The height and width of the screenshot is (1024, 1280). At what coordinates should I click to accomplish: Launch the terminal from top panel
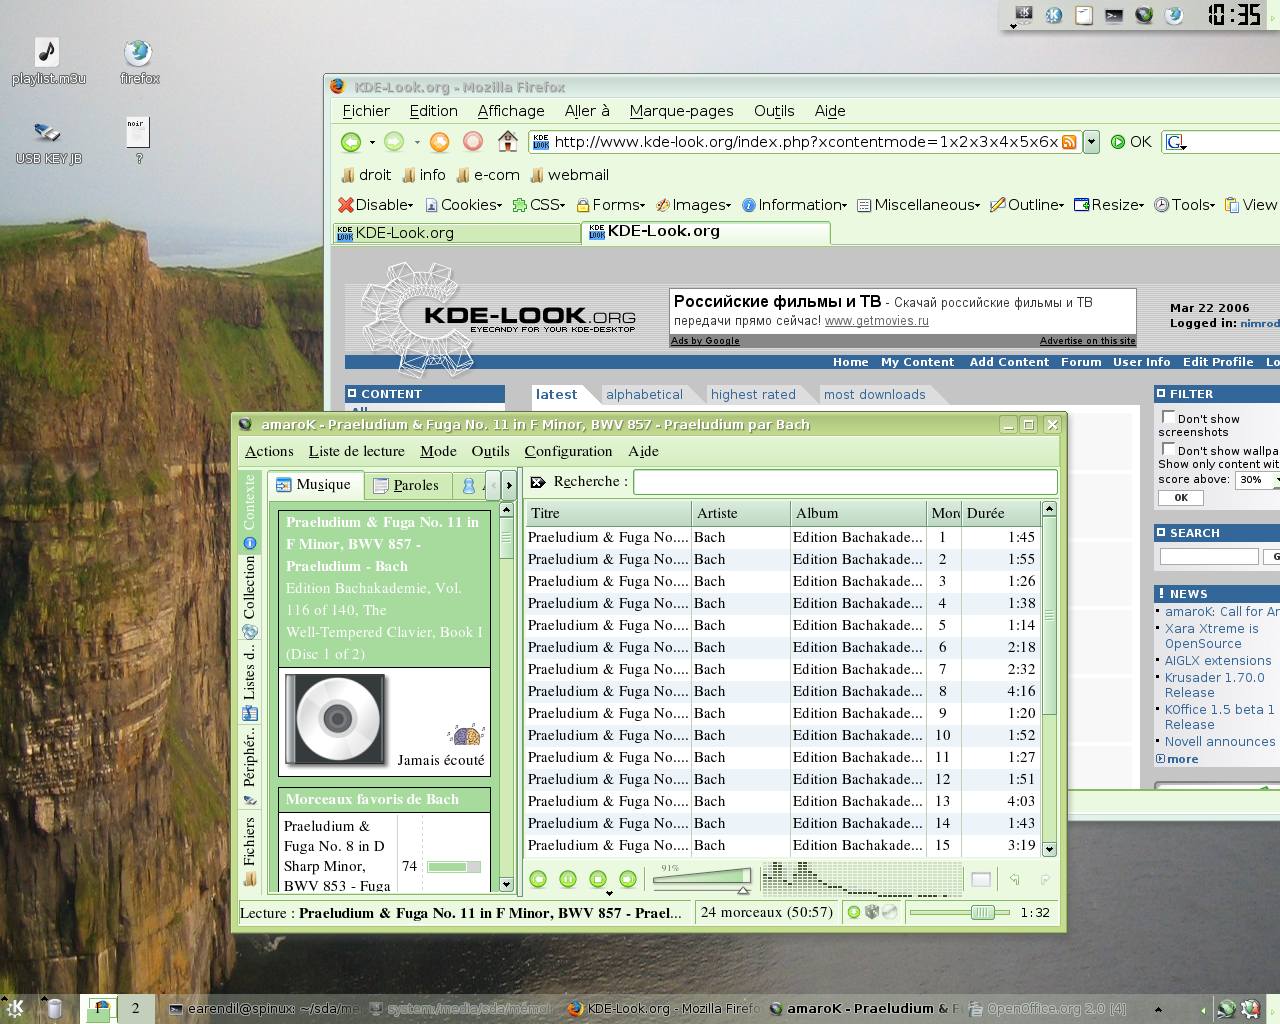[x=1114, y=15]
